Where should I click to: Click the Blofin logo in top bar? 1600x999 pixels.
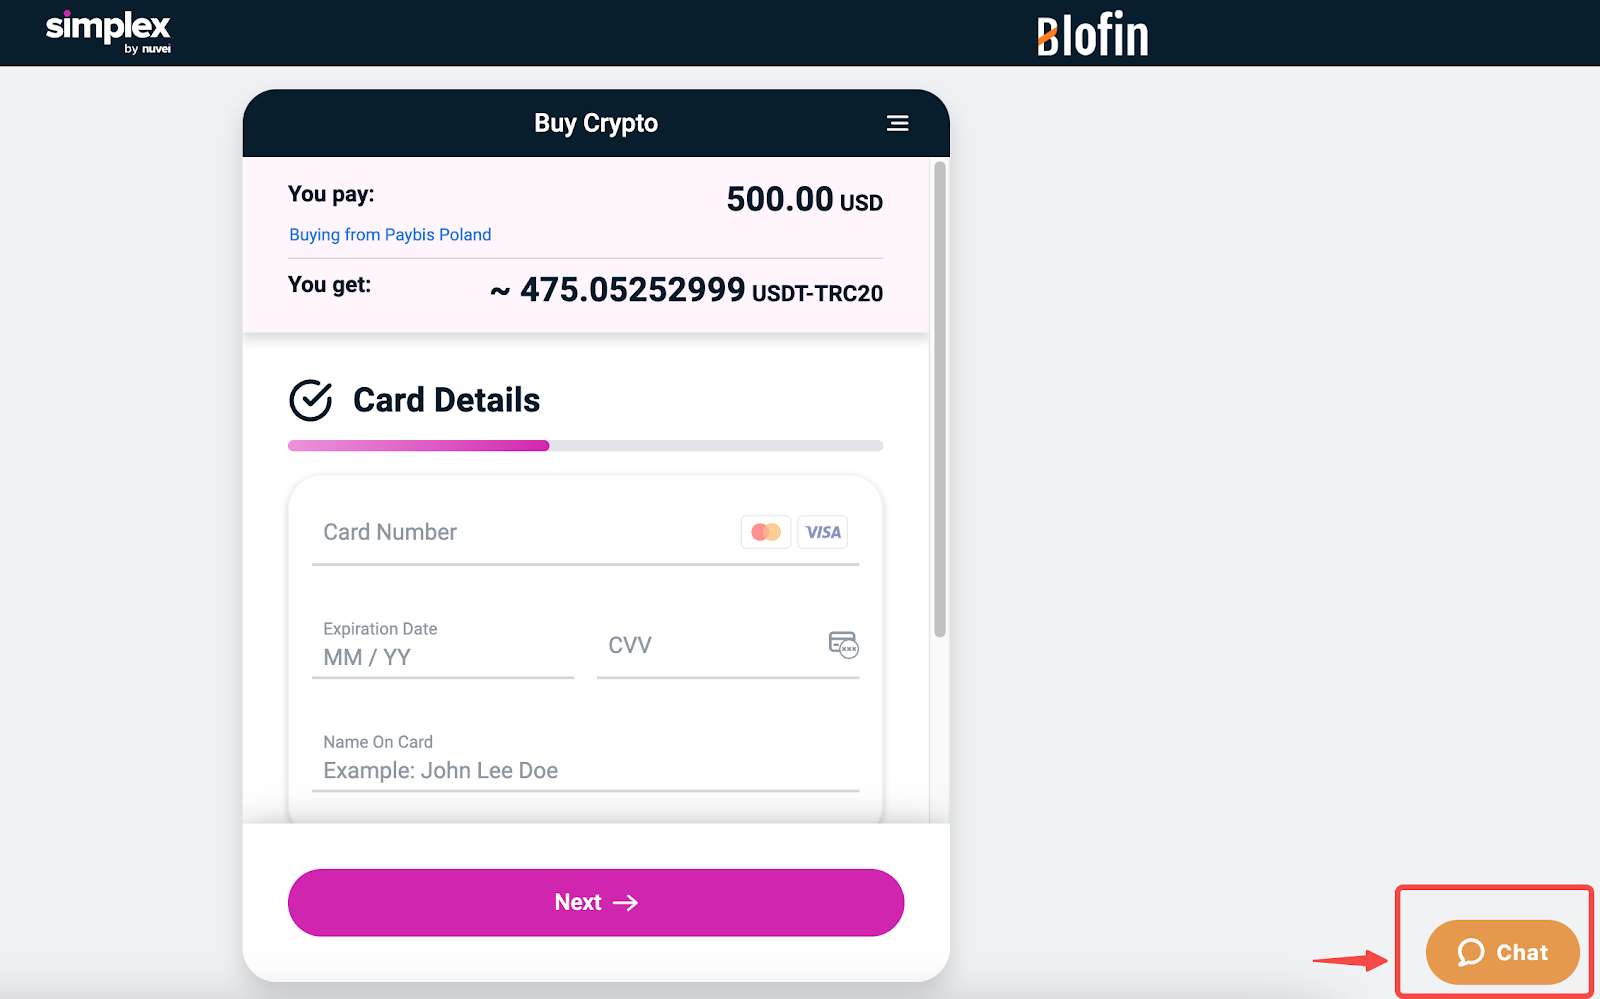coord(1092,35)
